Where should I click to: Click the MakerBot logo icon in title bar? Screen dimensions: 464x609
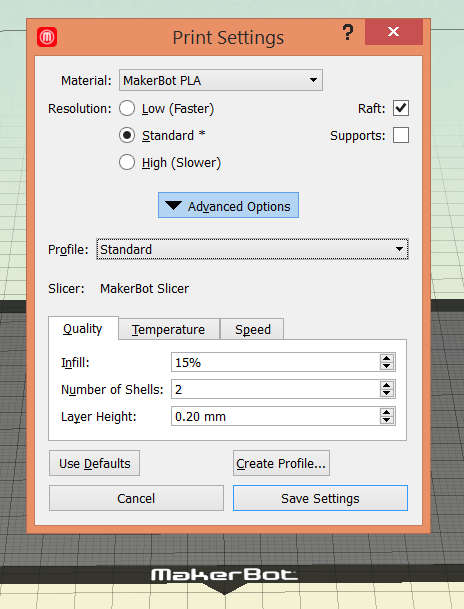coord(47,37)
